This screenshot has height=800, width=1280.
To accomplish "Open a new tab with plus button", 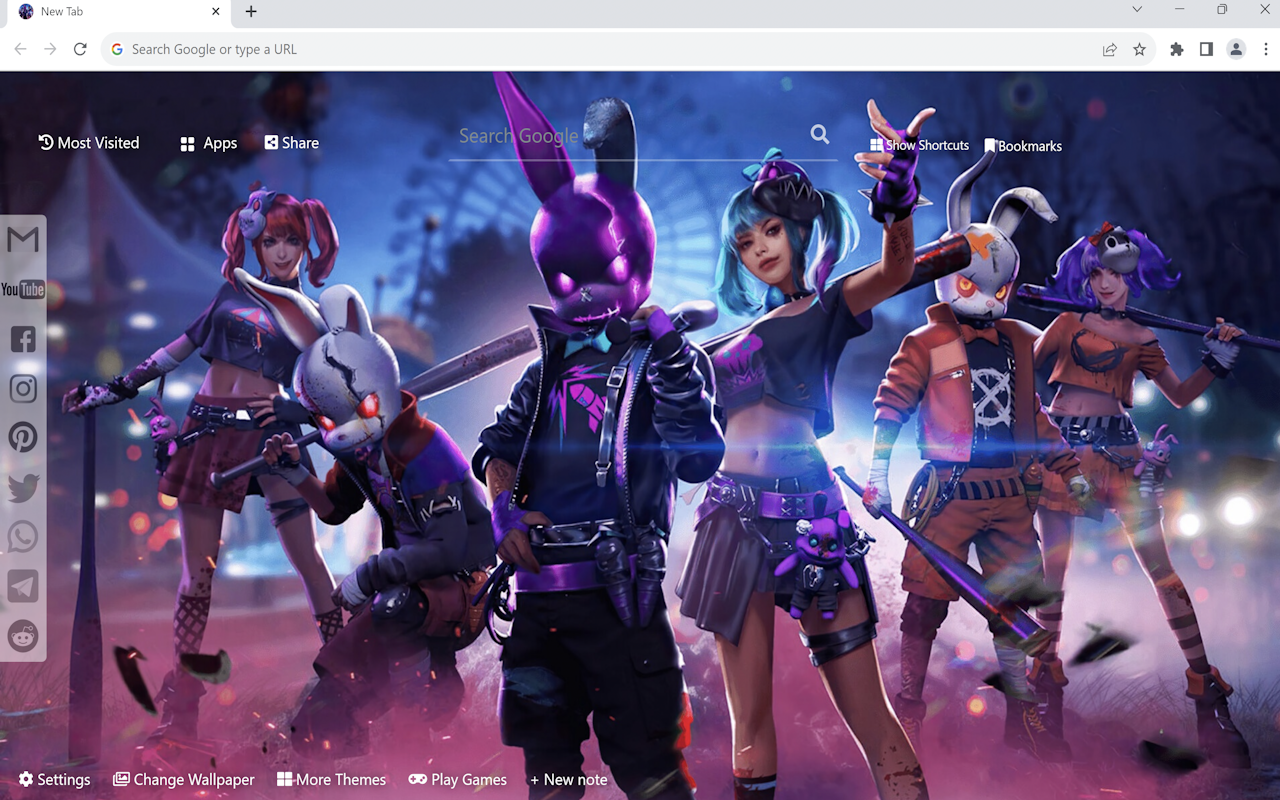I will coord(251,11).
